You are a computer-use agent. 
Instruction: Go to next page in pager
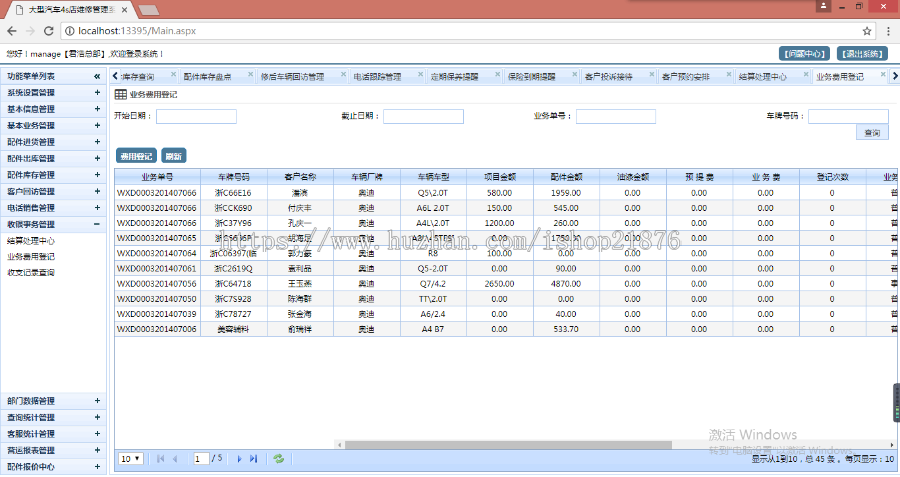point(239,458)
